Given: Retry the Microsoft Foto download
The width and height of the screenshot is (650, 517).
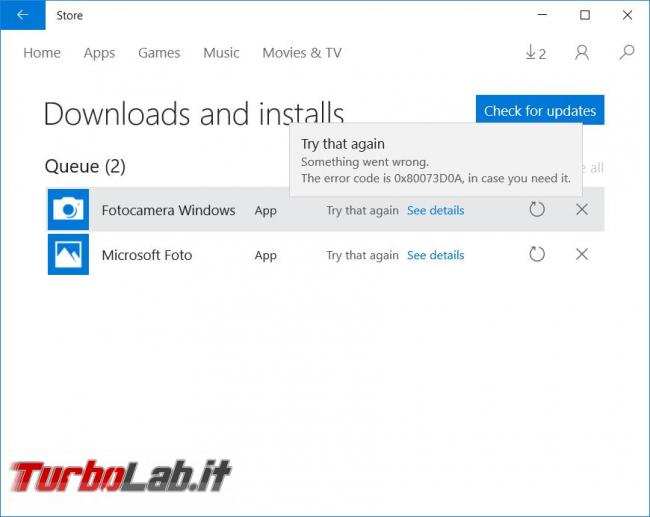Looking at the screenshot, I should [x=537, y=254].
